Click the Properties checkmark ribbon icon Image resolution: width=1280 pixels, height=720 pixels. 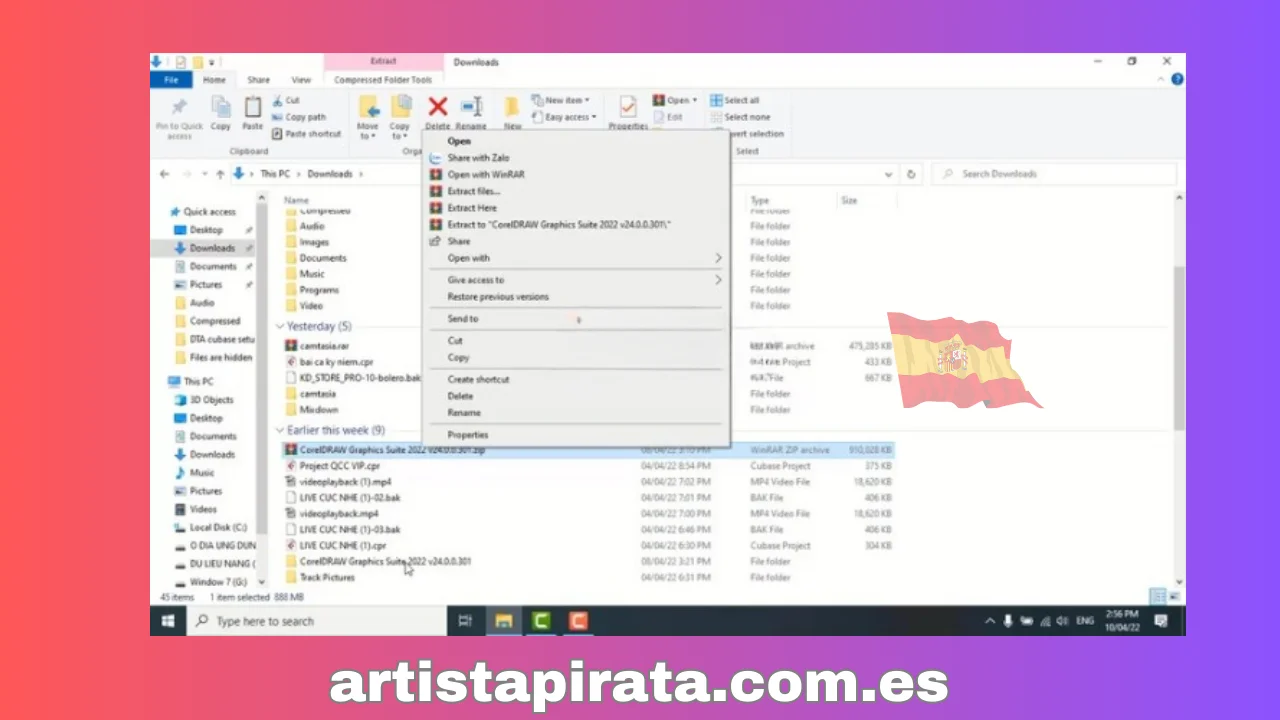pyautogui.click(x=628, y=106)
